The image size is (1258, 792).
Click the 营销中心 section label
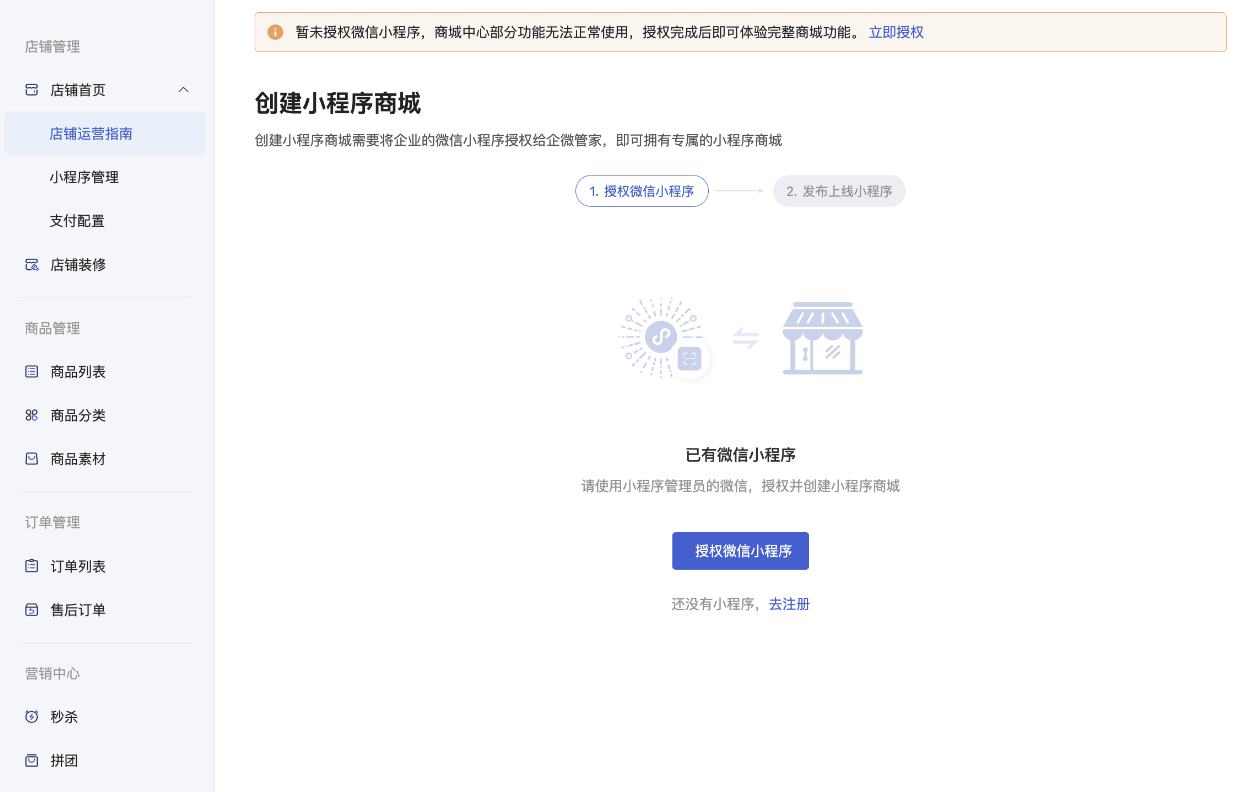52,674
